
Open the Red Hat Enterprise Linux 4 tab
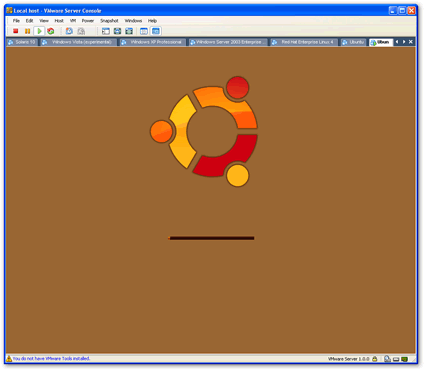303,42
